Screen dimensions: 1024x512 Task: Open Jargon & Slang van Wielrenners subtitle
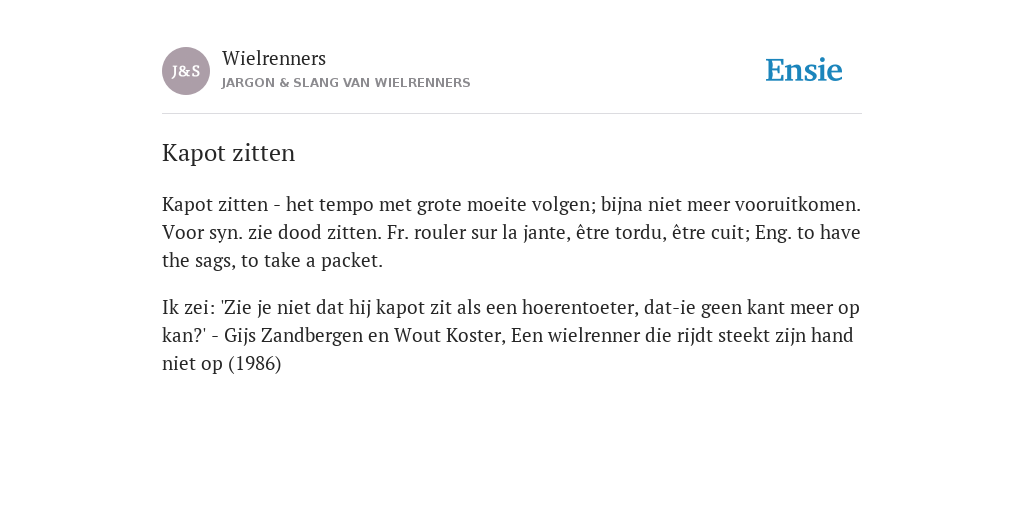coord(346,83)
